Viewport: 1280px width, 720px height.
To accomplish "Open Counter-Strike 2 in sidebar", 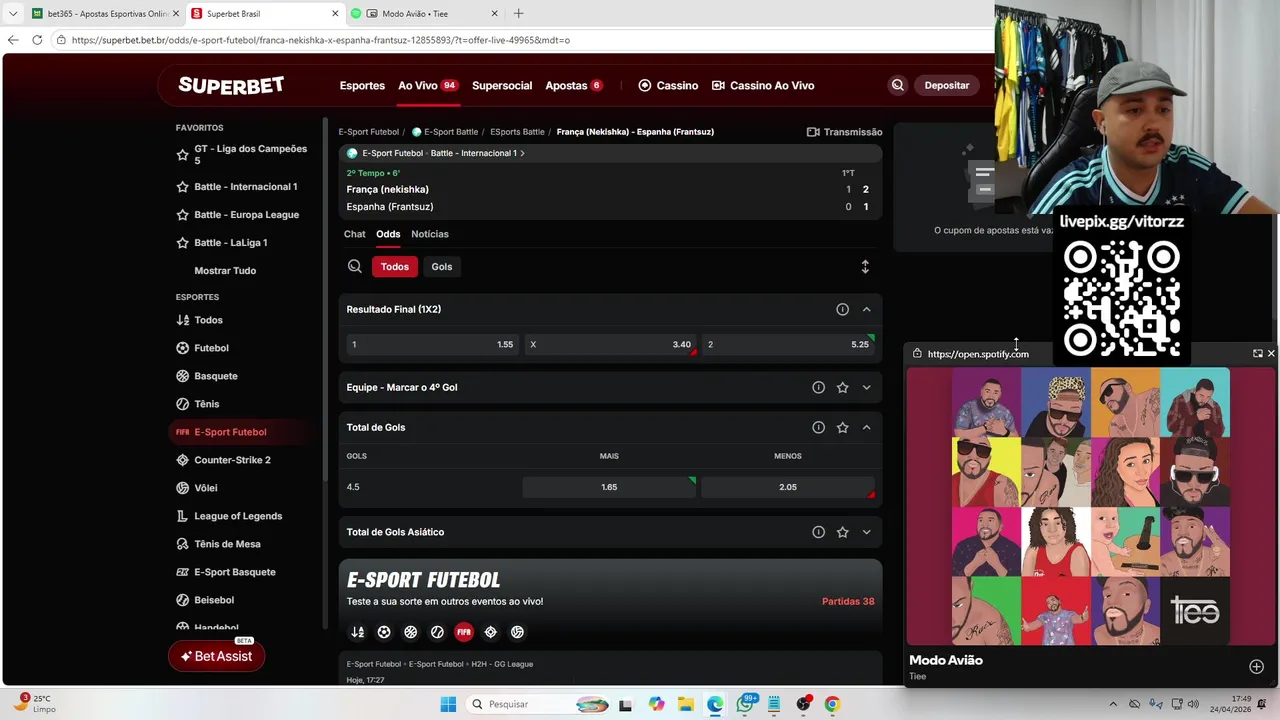I will tap(232, 460).
